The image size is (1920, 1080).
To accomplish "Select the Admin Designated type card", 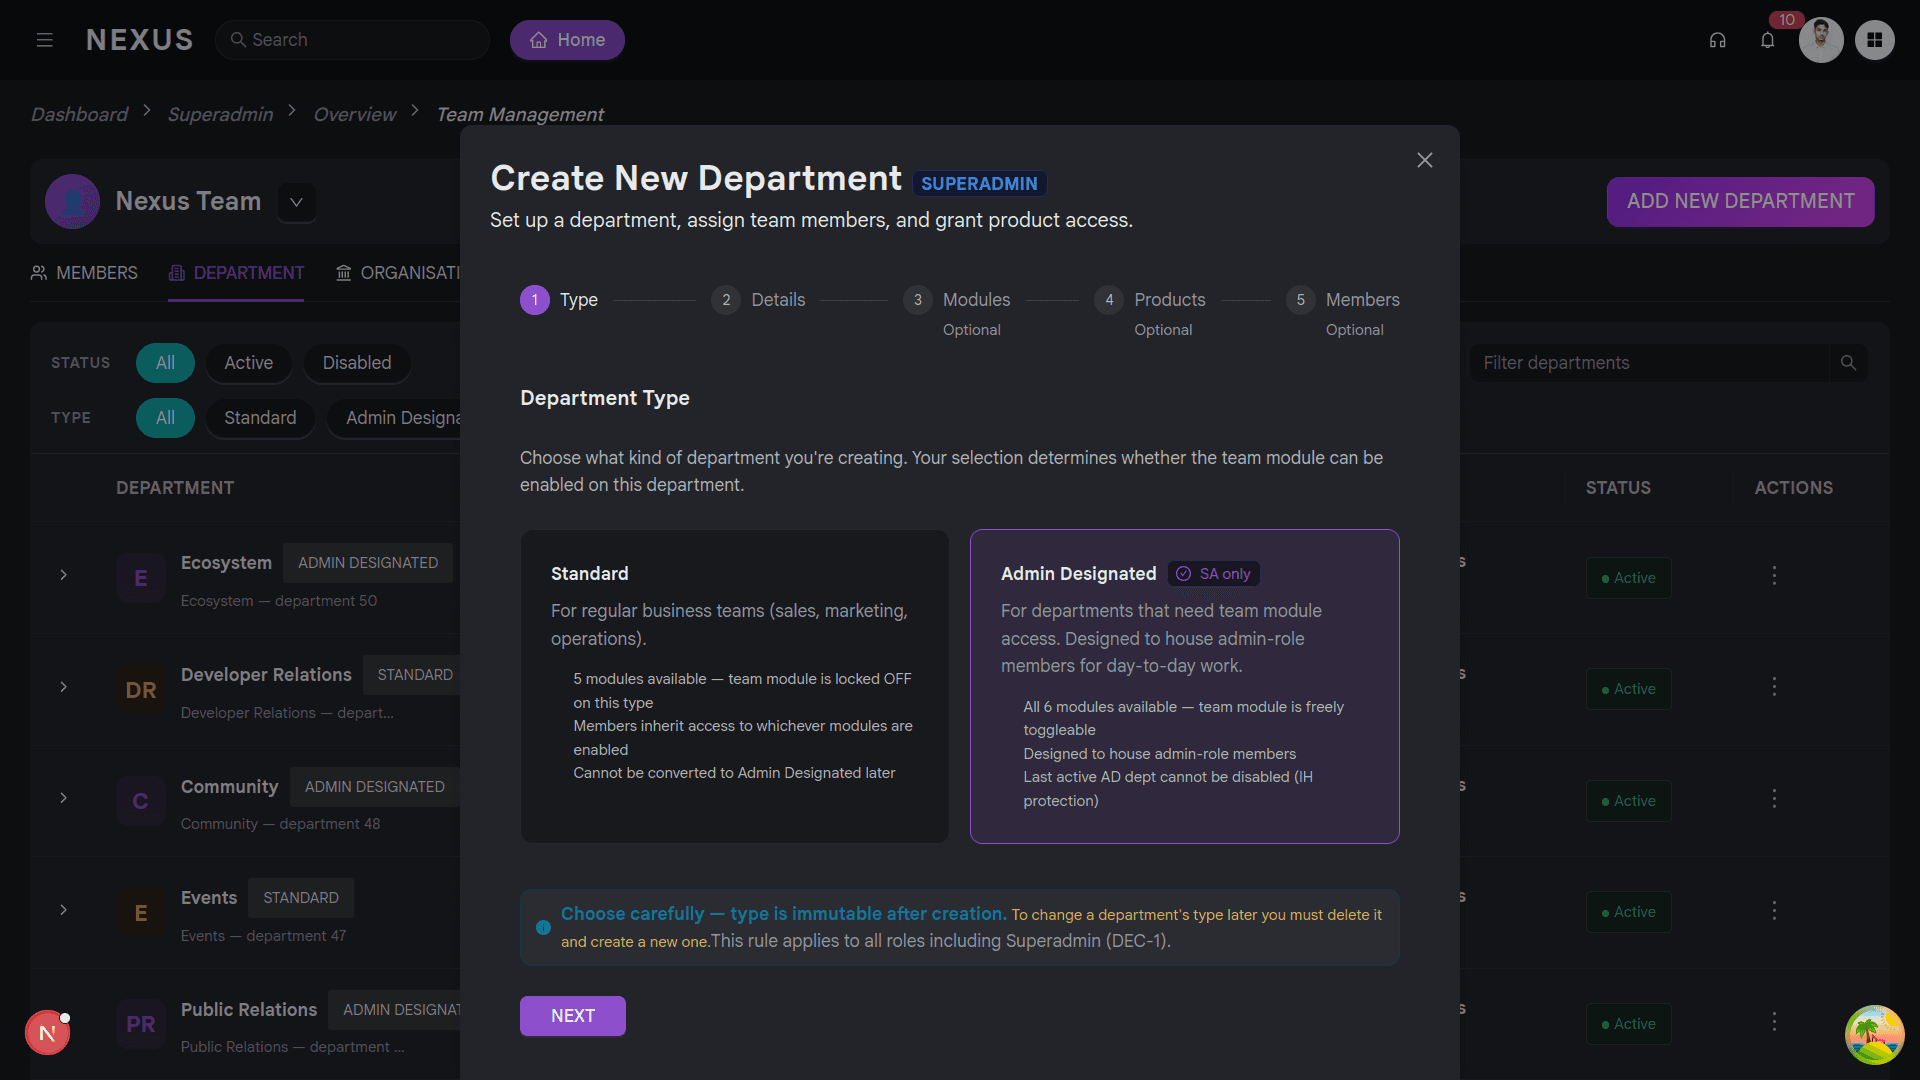I will 1184,686.
